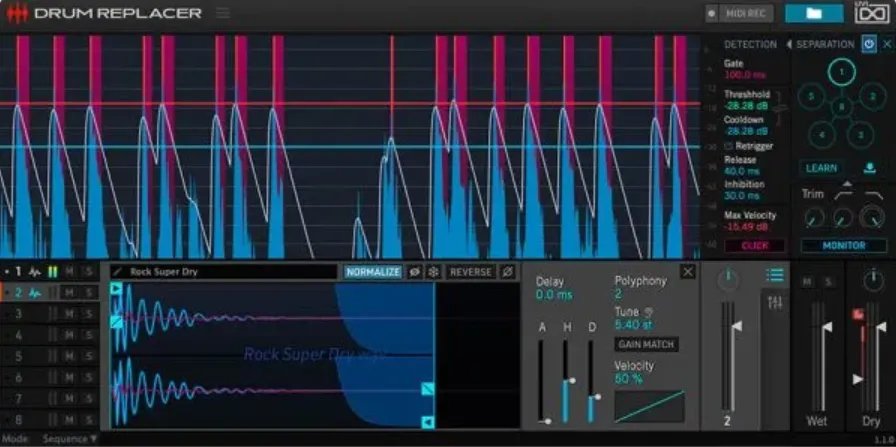Click the UVI logo icon
896x447 pixels.
(872, 13)
